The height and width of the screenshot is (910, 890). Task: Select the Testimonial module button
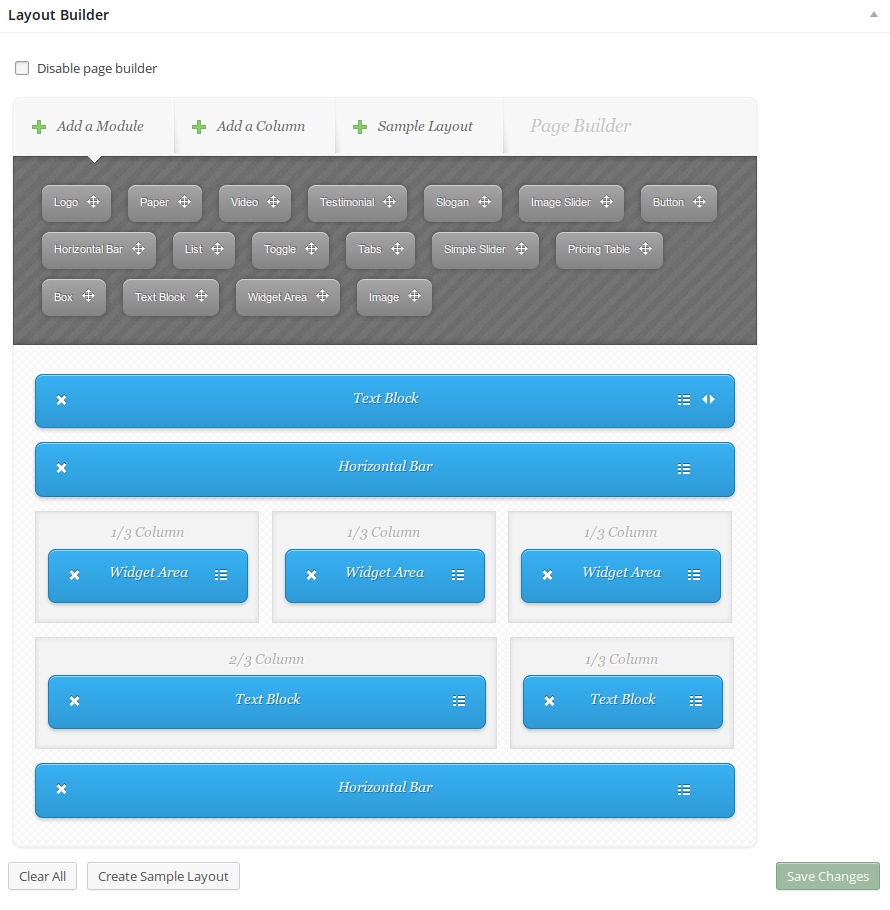(347, 203)
